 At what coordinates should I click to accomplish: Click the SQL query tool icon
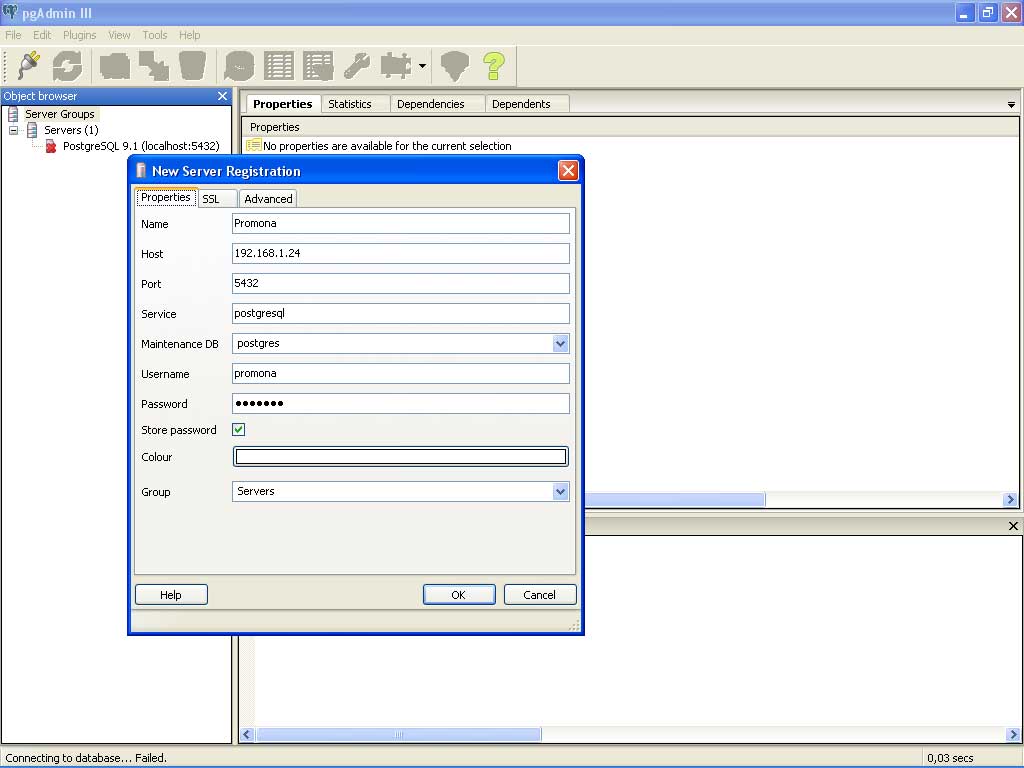[239, 66]
